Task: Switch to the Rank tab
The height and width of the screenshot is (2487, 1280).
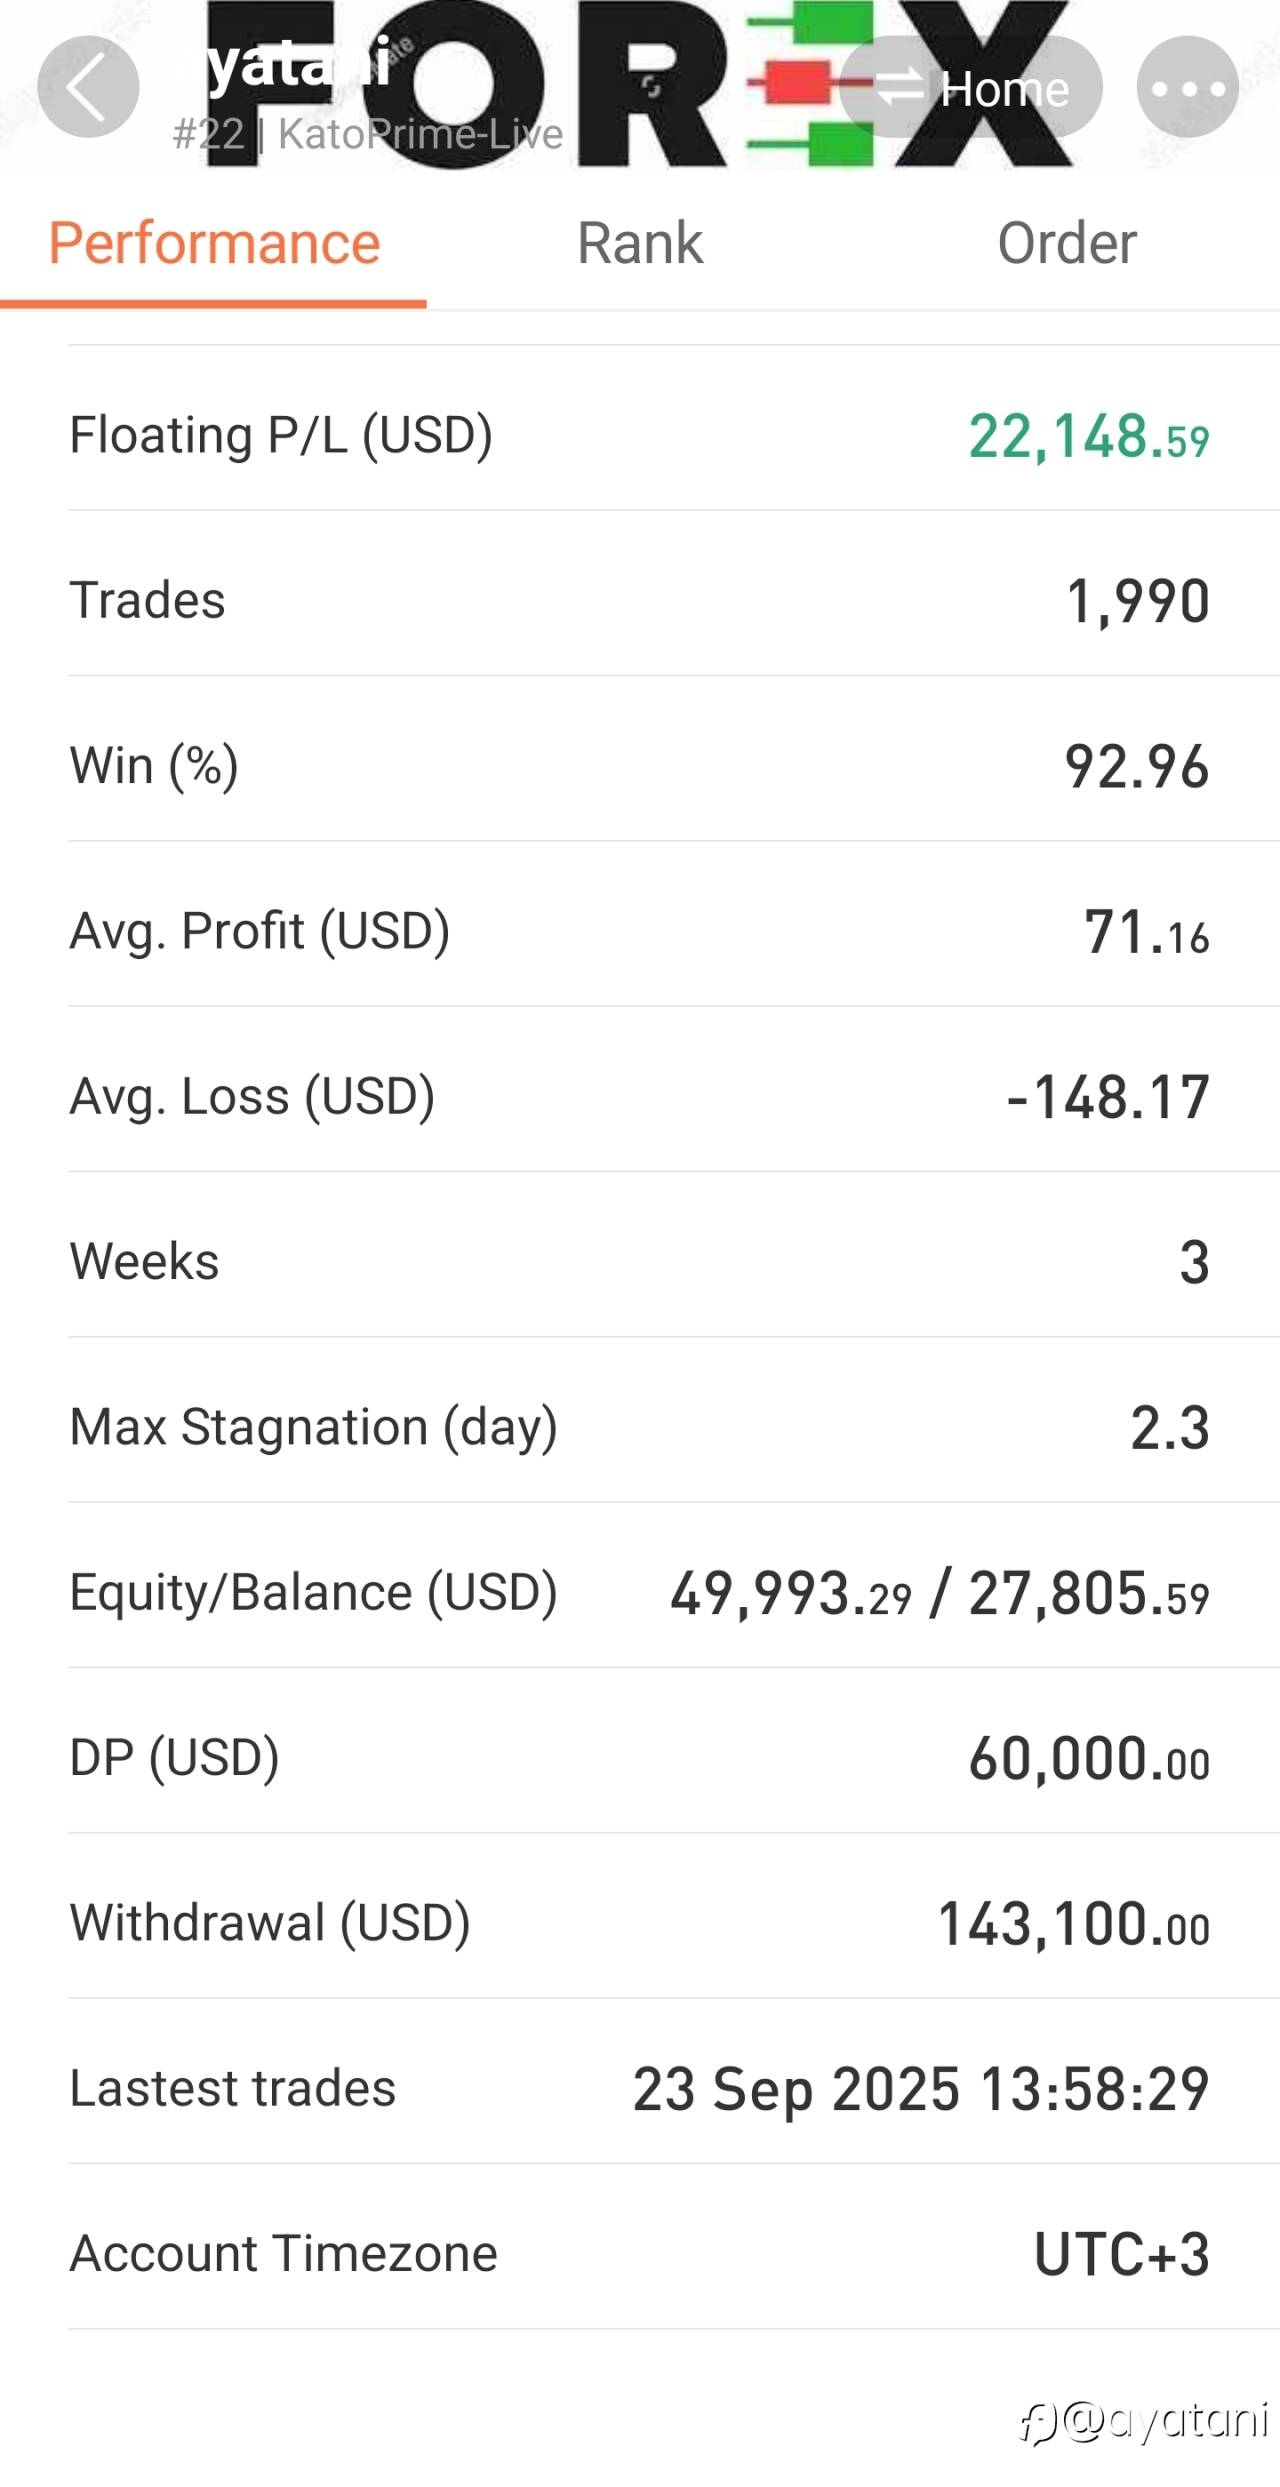Action: coord(640,243)
